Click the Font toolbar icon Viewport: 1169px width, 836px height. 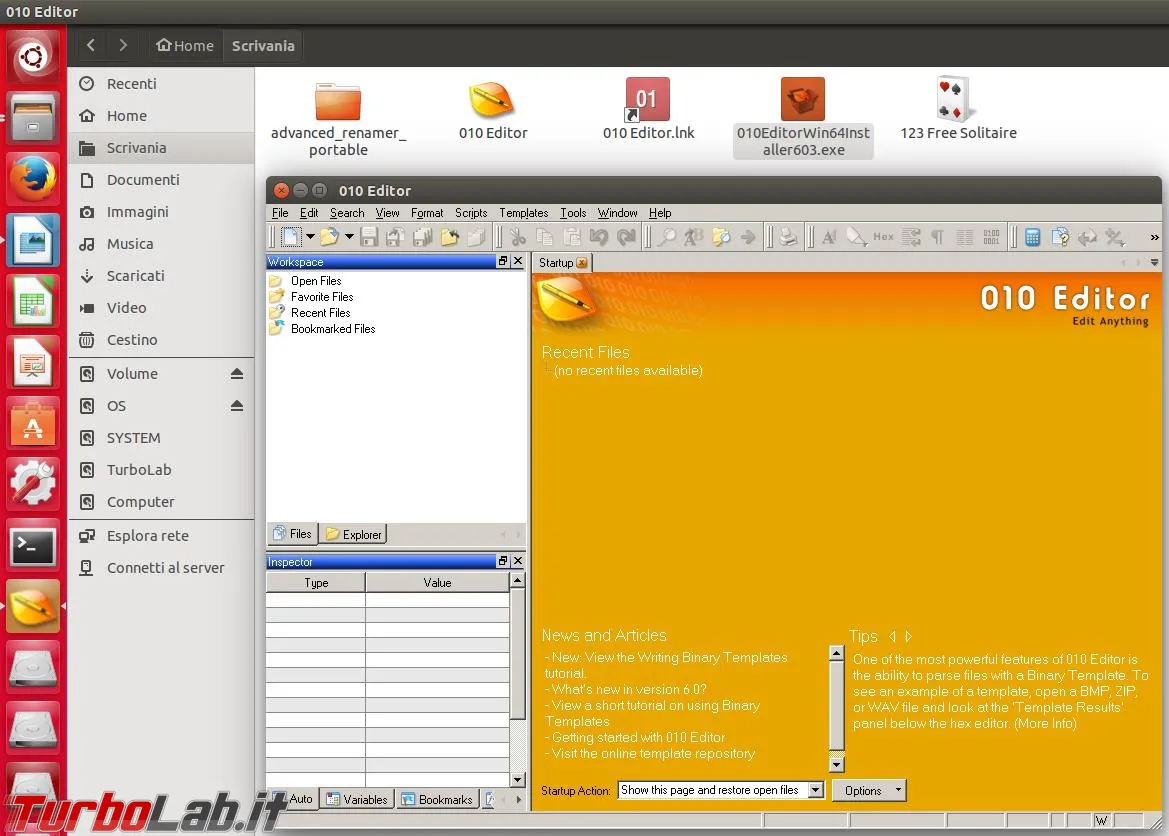click(x=829, y=237)
